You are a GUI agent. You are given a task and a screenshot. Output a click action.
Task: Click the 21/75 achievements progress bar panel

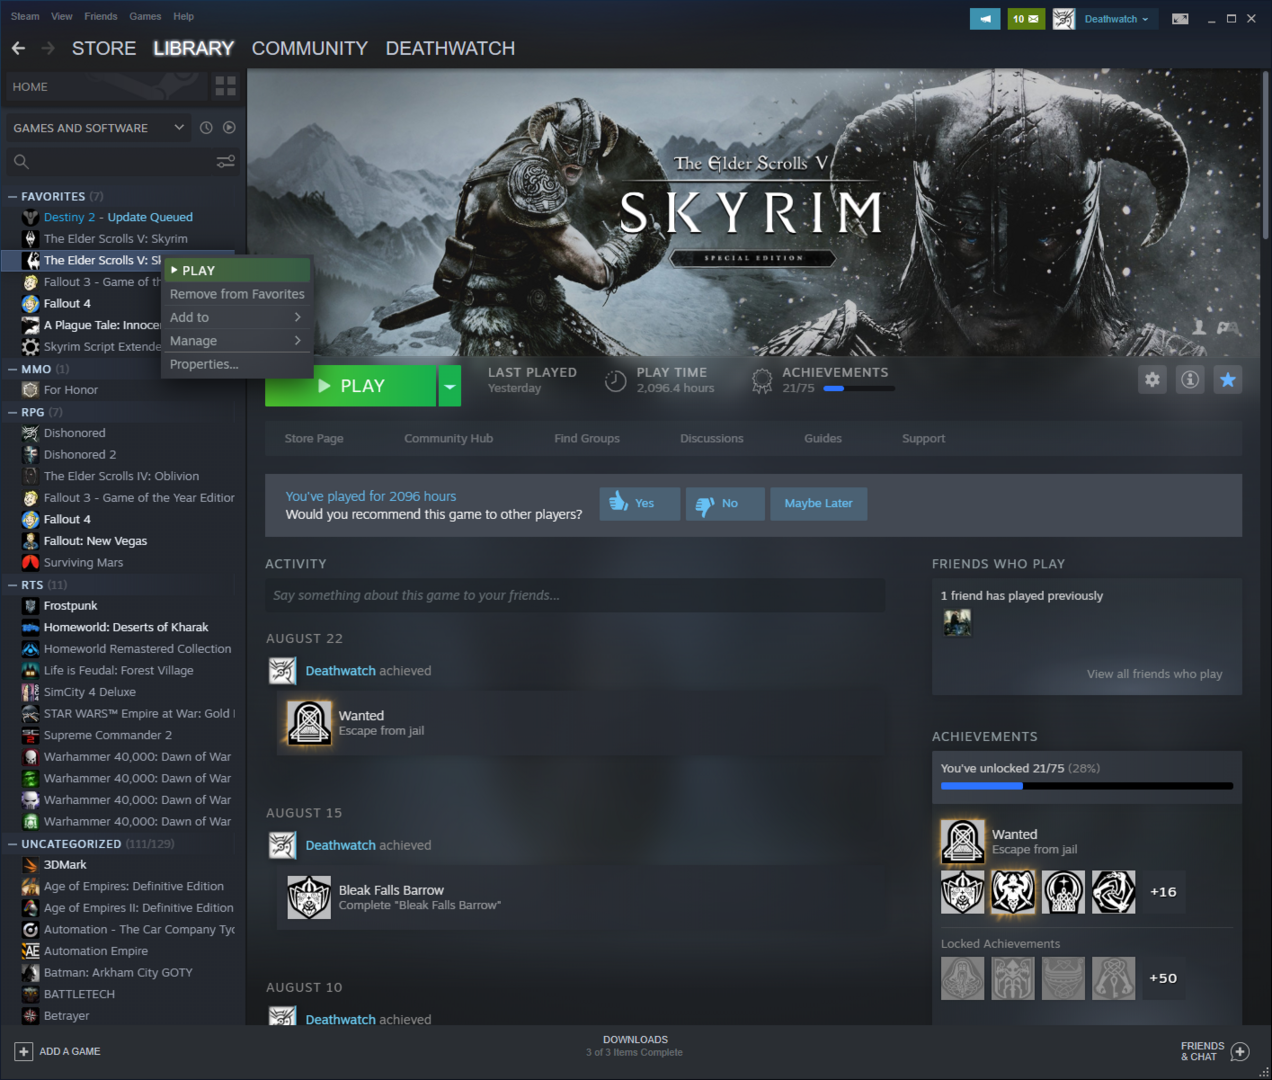click(1087, 786)
